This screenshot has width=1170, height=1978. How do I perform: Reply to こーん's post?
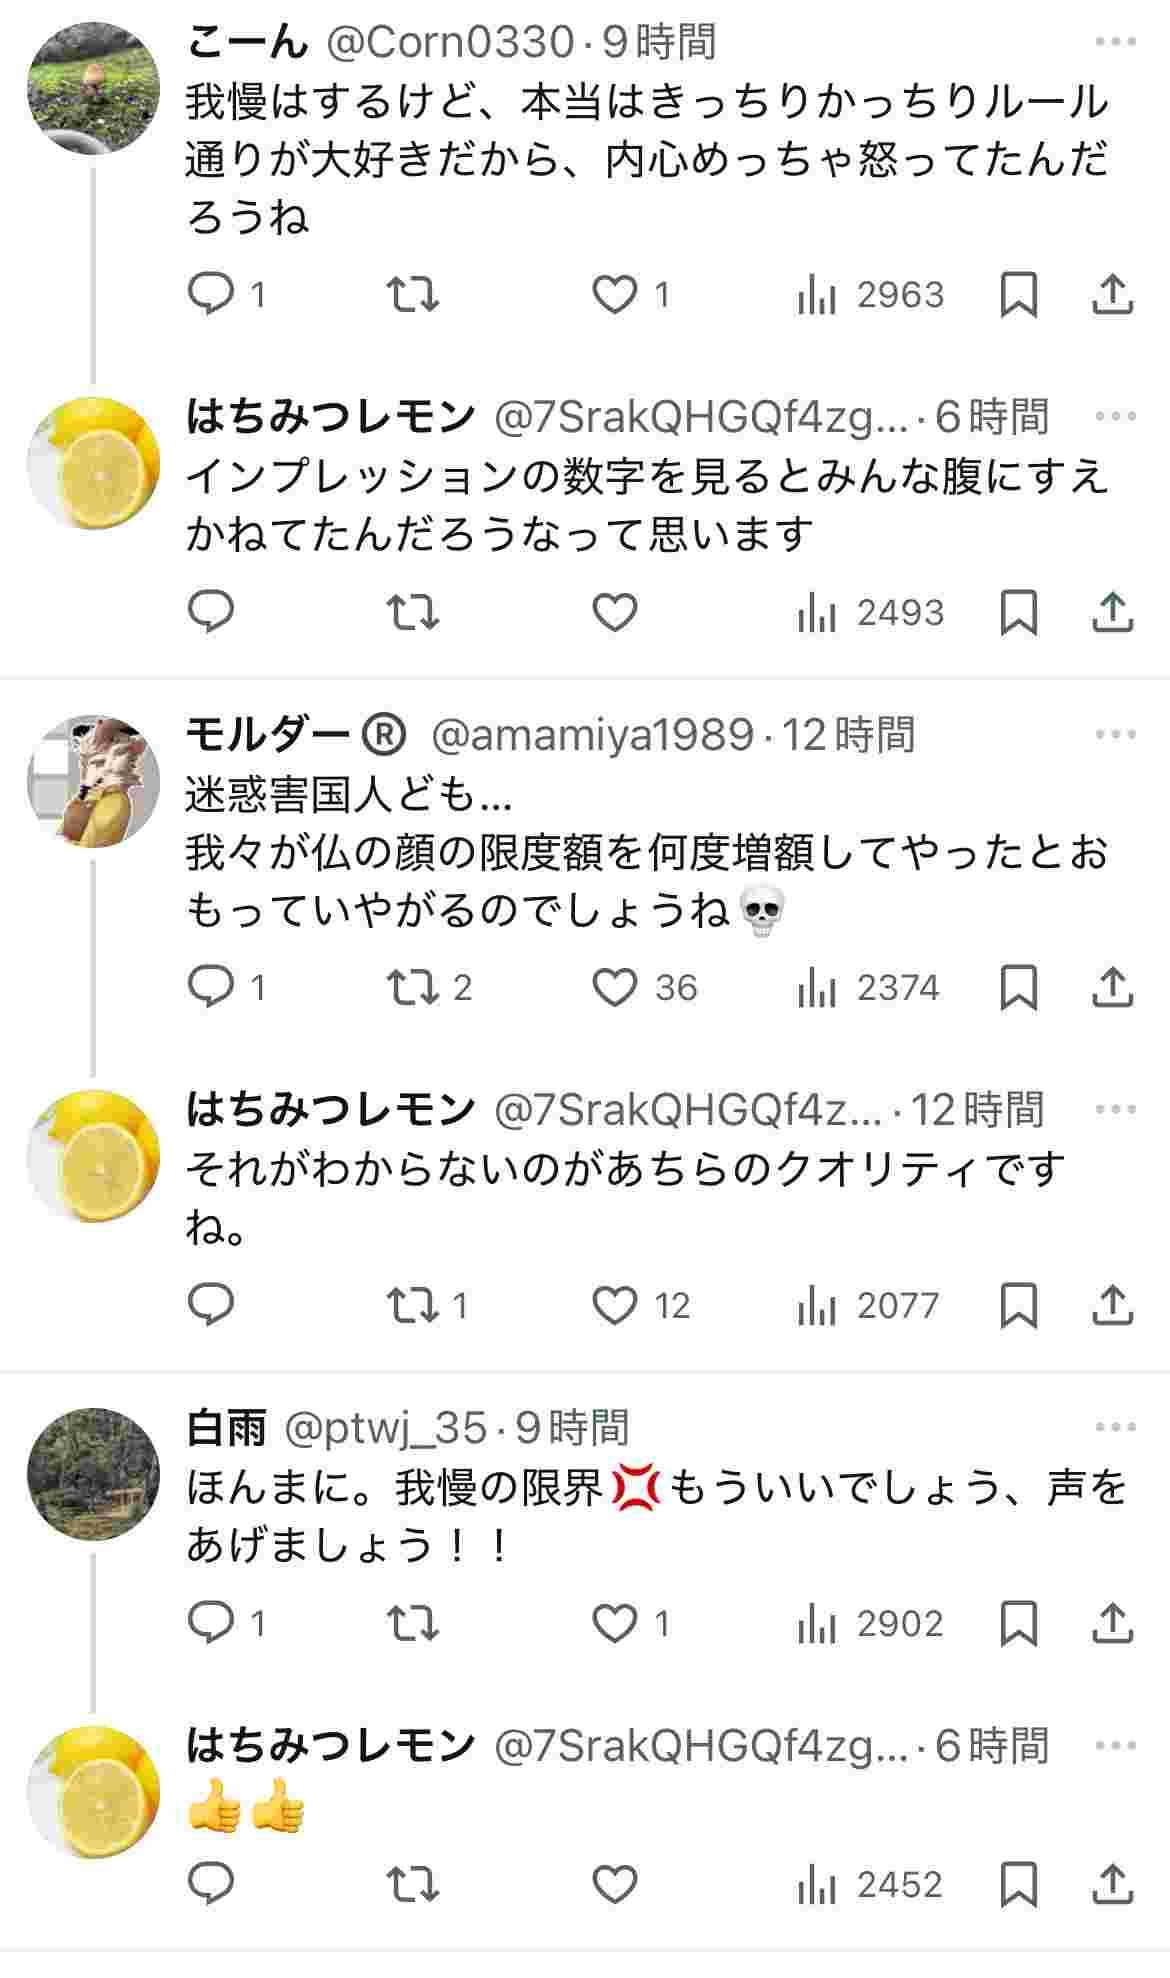tap(211, 295)
